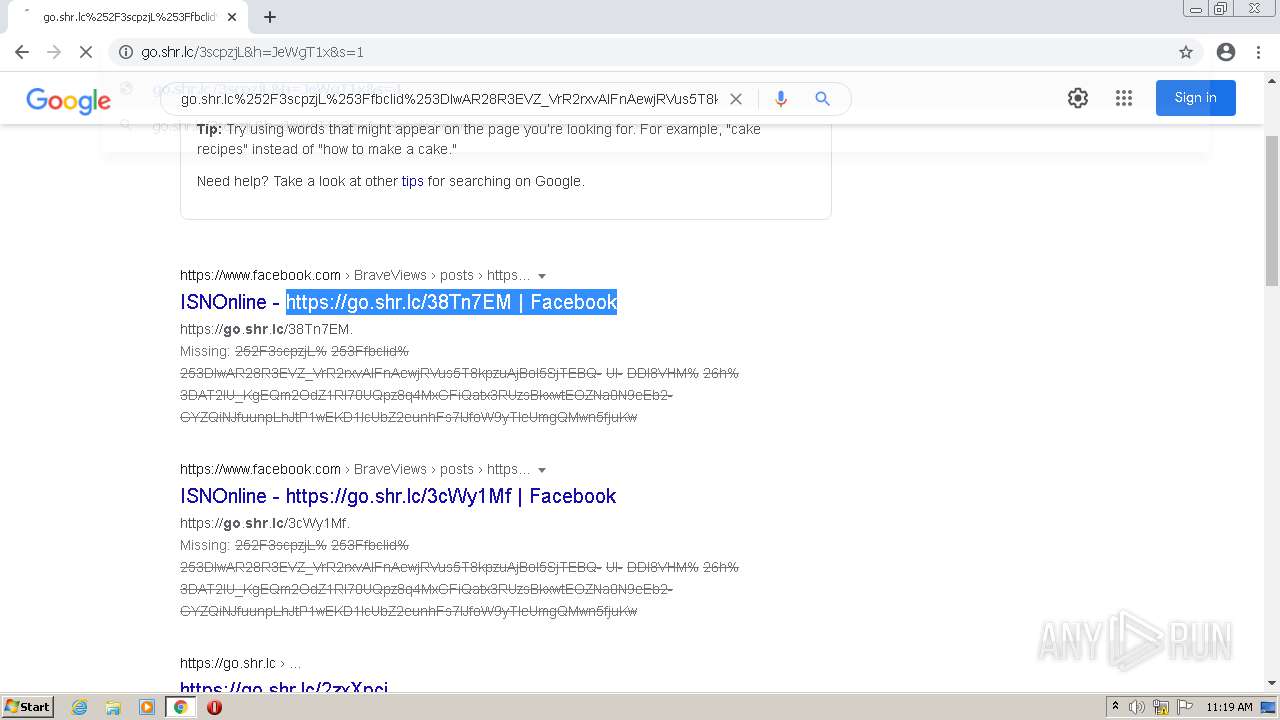Open the volume speaker tray icon
This screenshot has height=720, width=1280.
(x=1137, y=707)
